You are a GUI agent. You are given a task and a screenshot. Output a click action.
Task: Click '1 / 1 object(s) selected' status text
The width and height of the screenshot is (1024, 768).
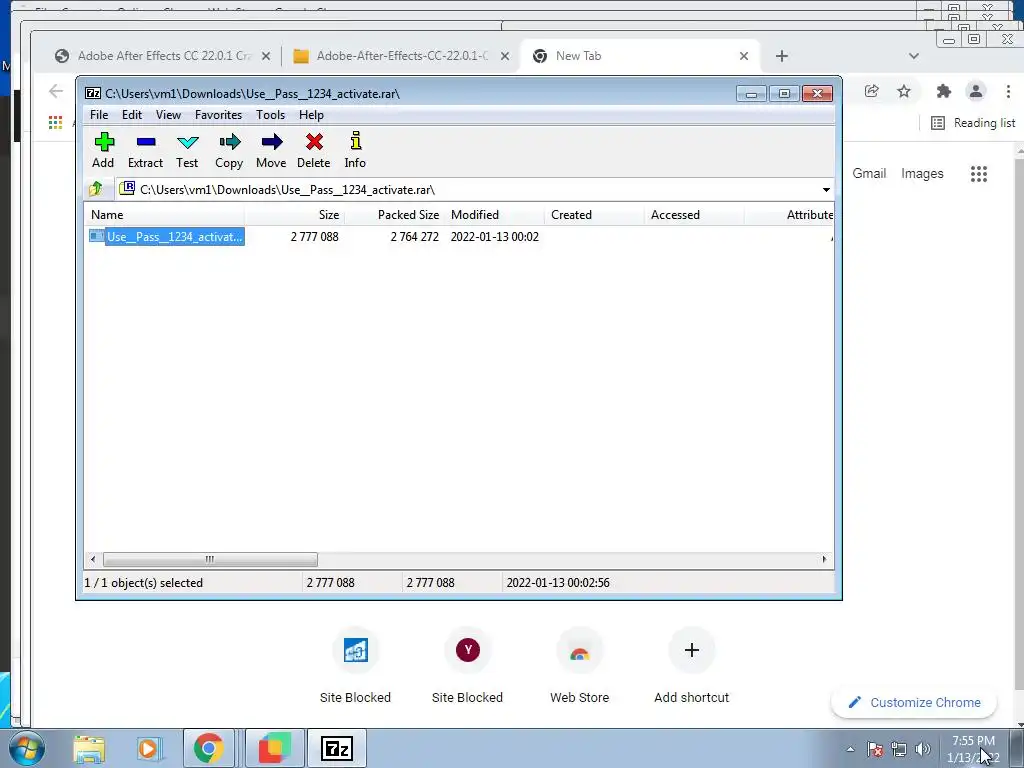coord(144,583)
